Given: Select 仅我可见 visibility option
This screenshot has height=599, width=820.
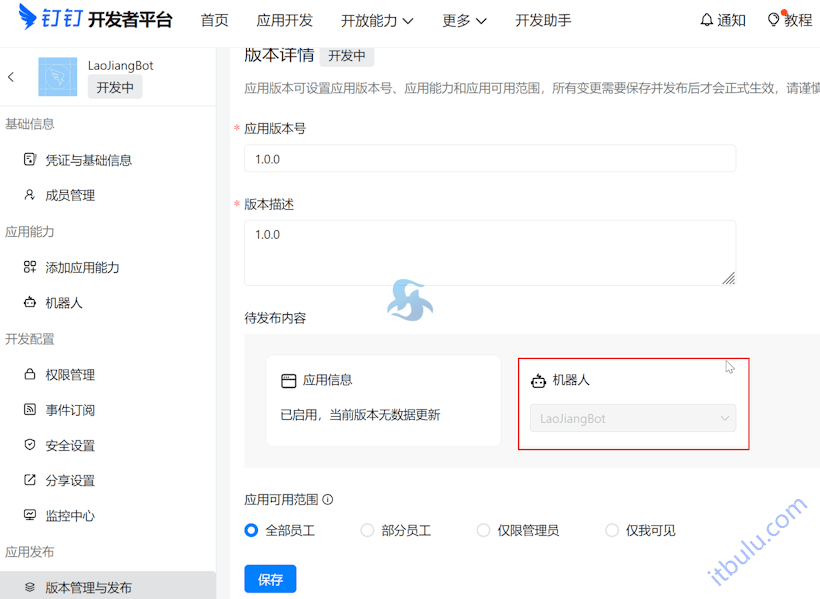Looking at the screenshot, I should [611, 531].
